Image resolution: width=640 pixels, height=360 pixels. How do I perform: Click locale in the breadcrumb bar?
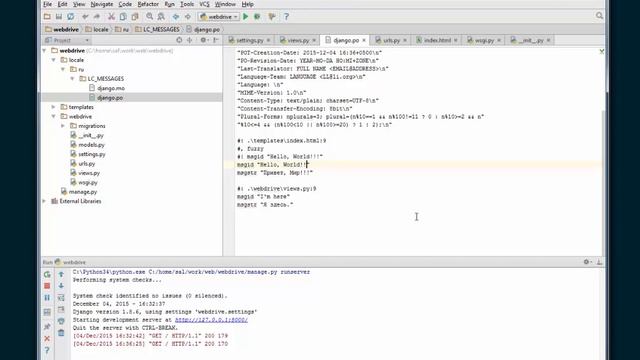click(x=101, y=29)
